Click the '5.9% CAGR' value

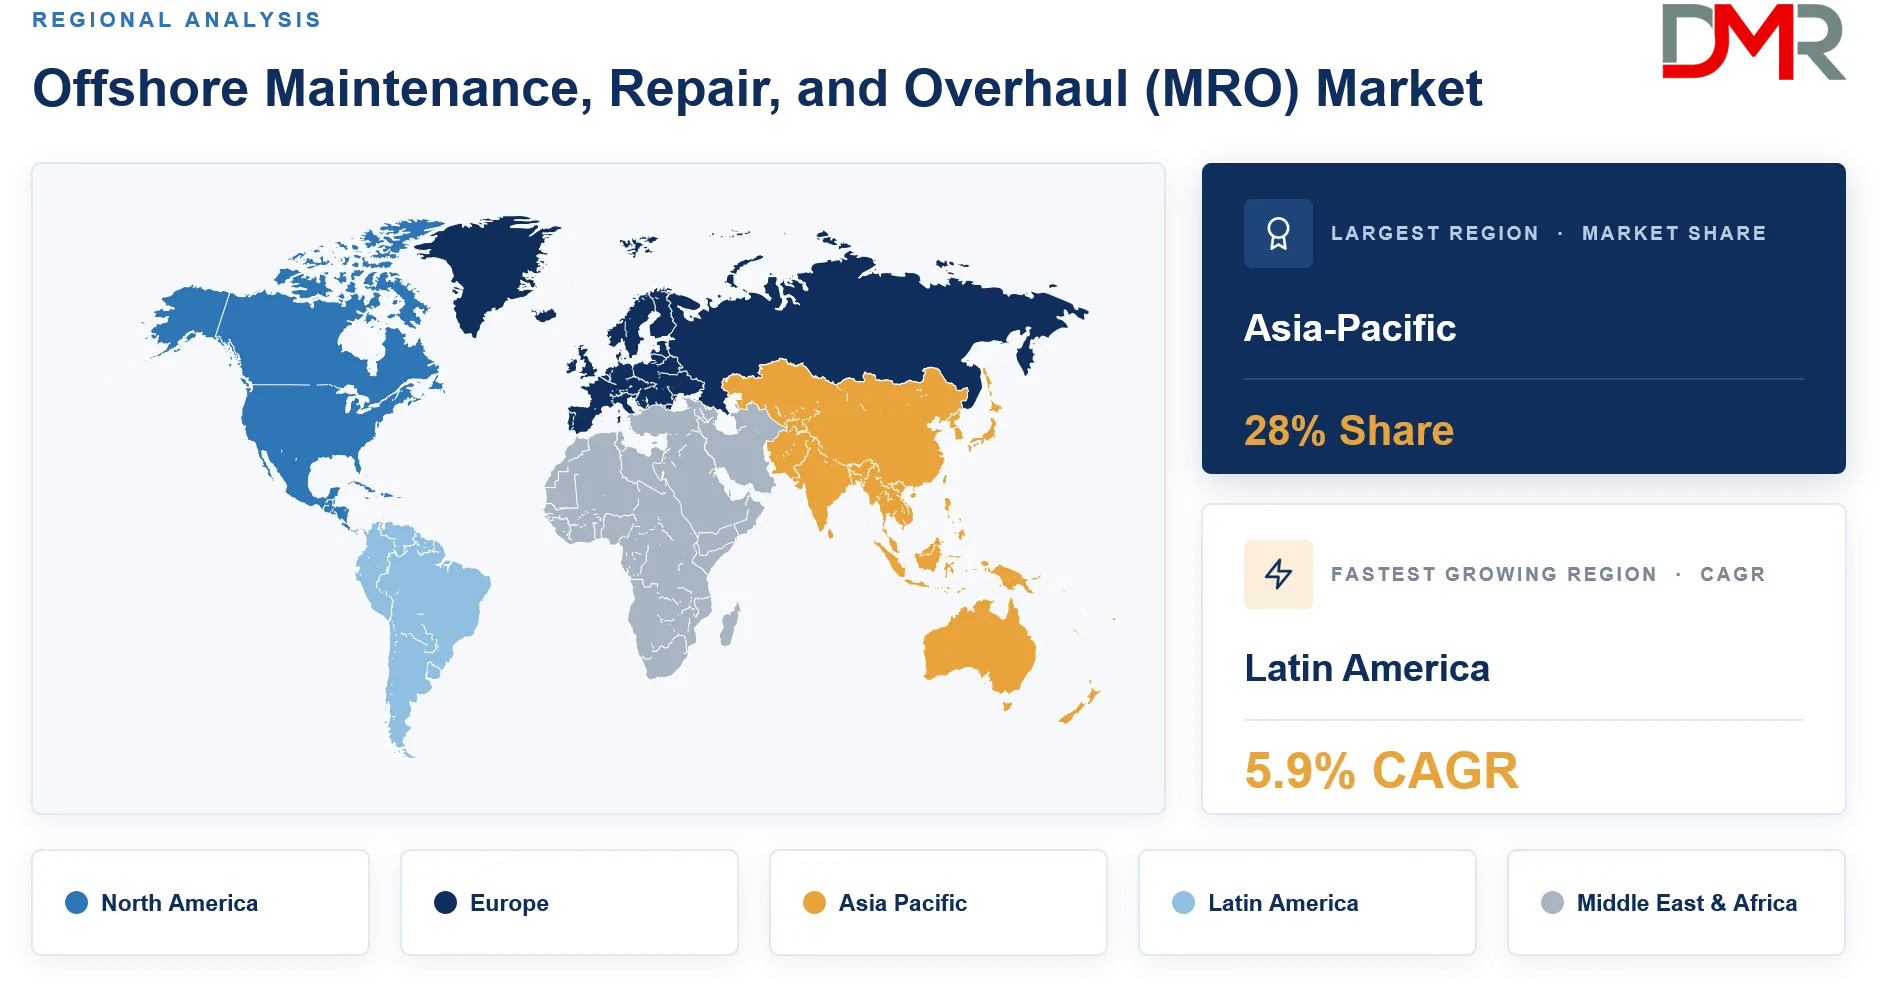[1381, 771]
